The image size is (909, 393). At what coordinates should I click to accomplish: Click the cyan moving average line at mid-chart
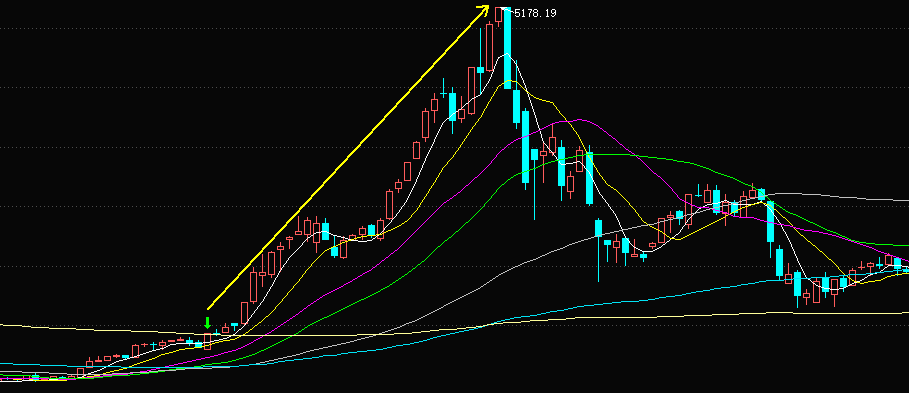pos(522,316)
